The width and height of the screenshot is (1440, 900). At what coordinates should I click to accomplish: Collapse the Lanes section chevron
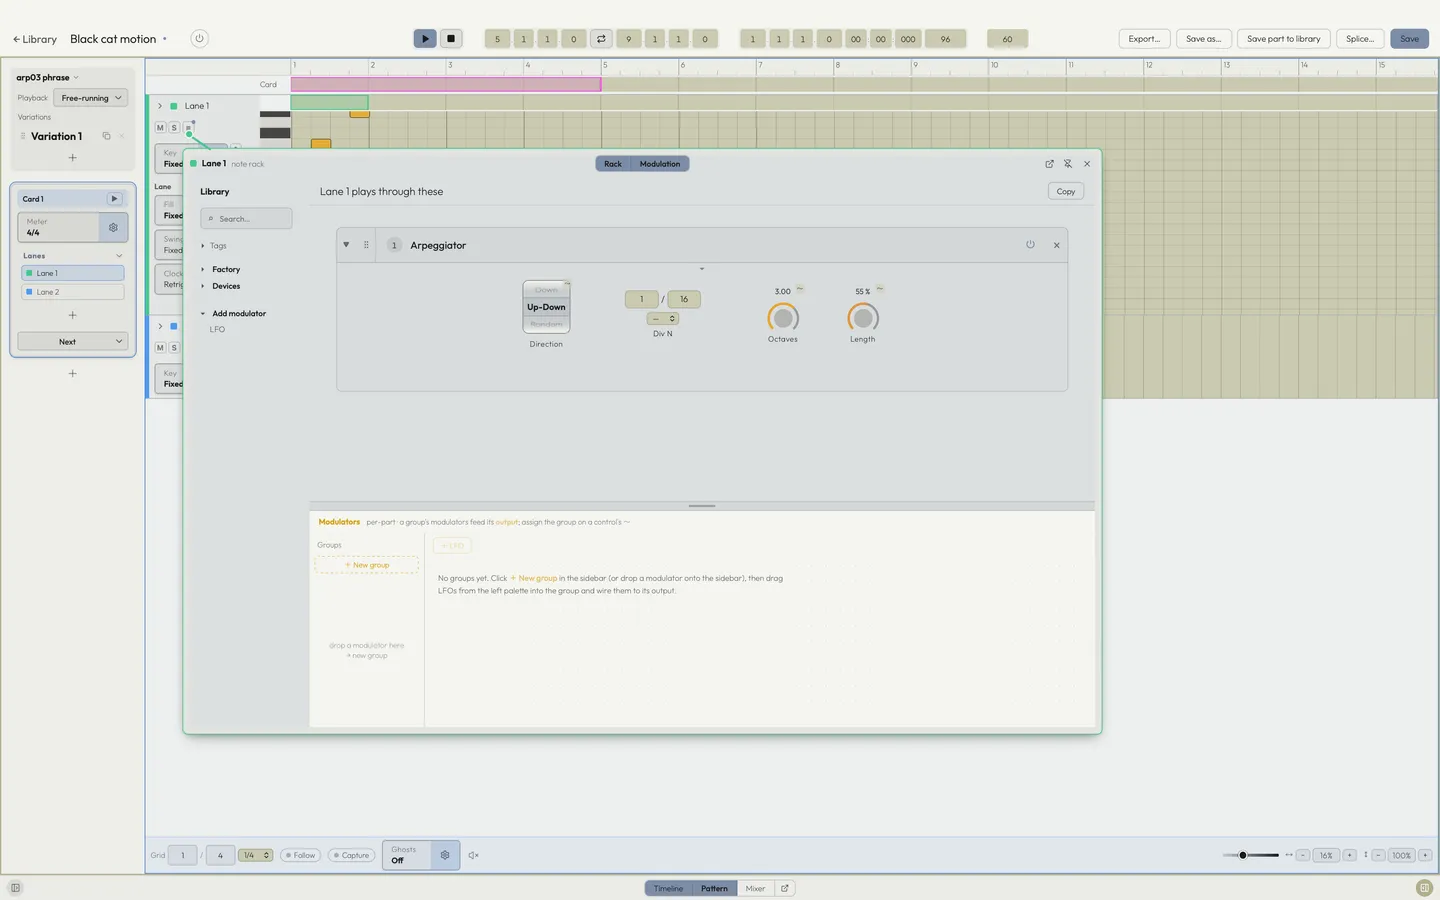[119, 256]
